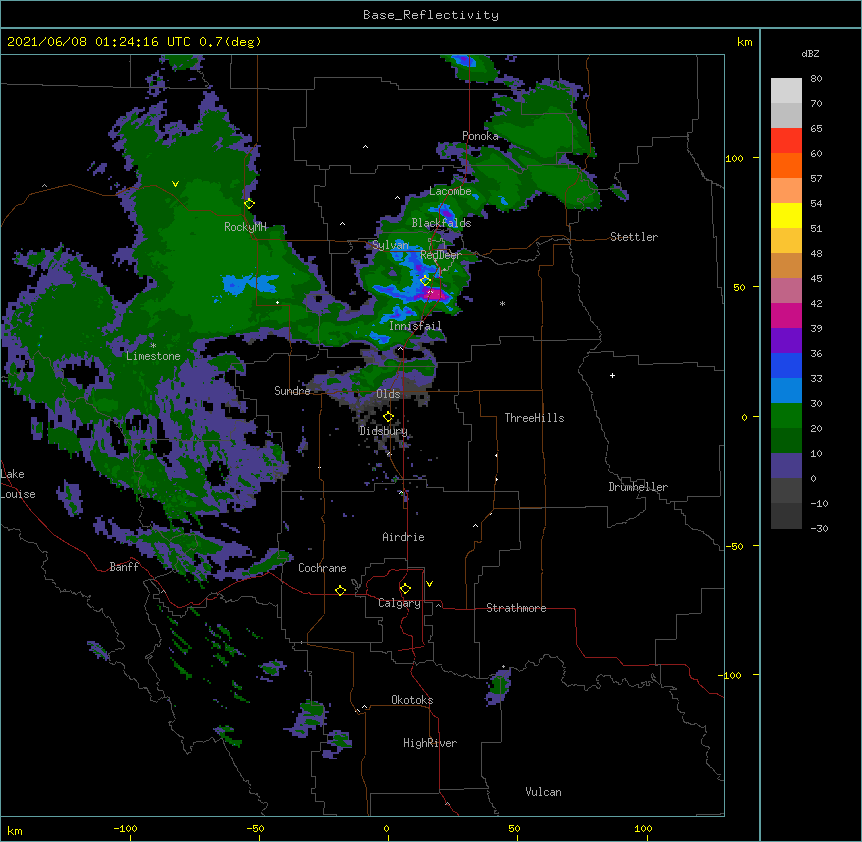862x842 pixels.
Task: Select the purple 36-39 dBZ legend swatch
Action: click(786, 341)
